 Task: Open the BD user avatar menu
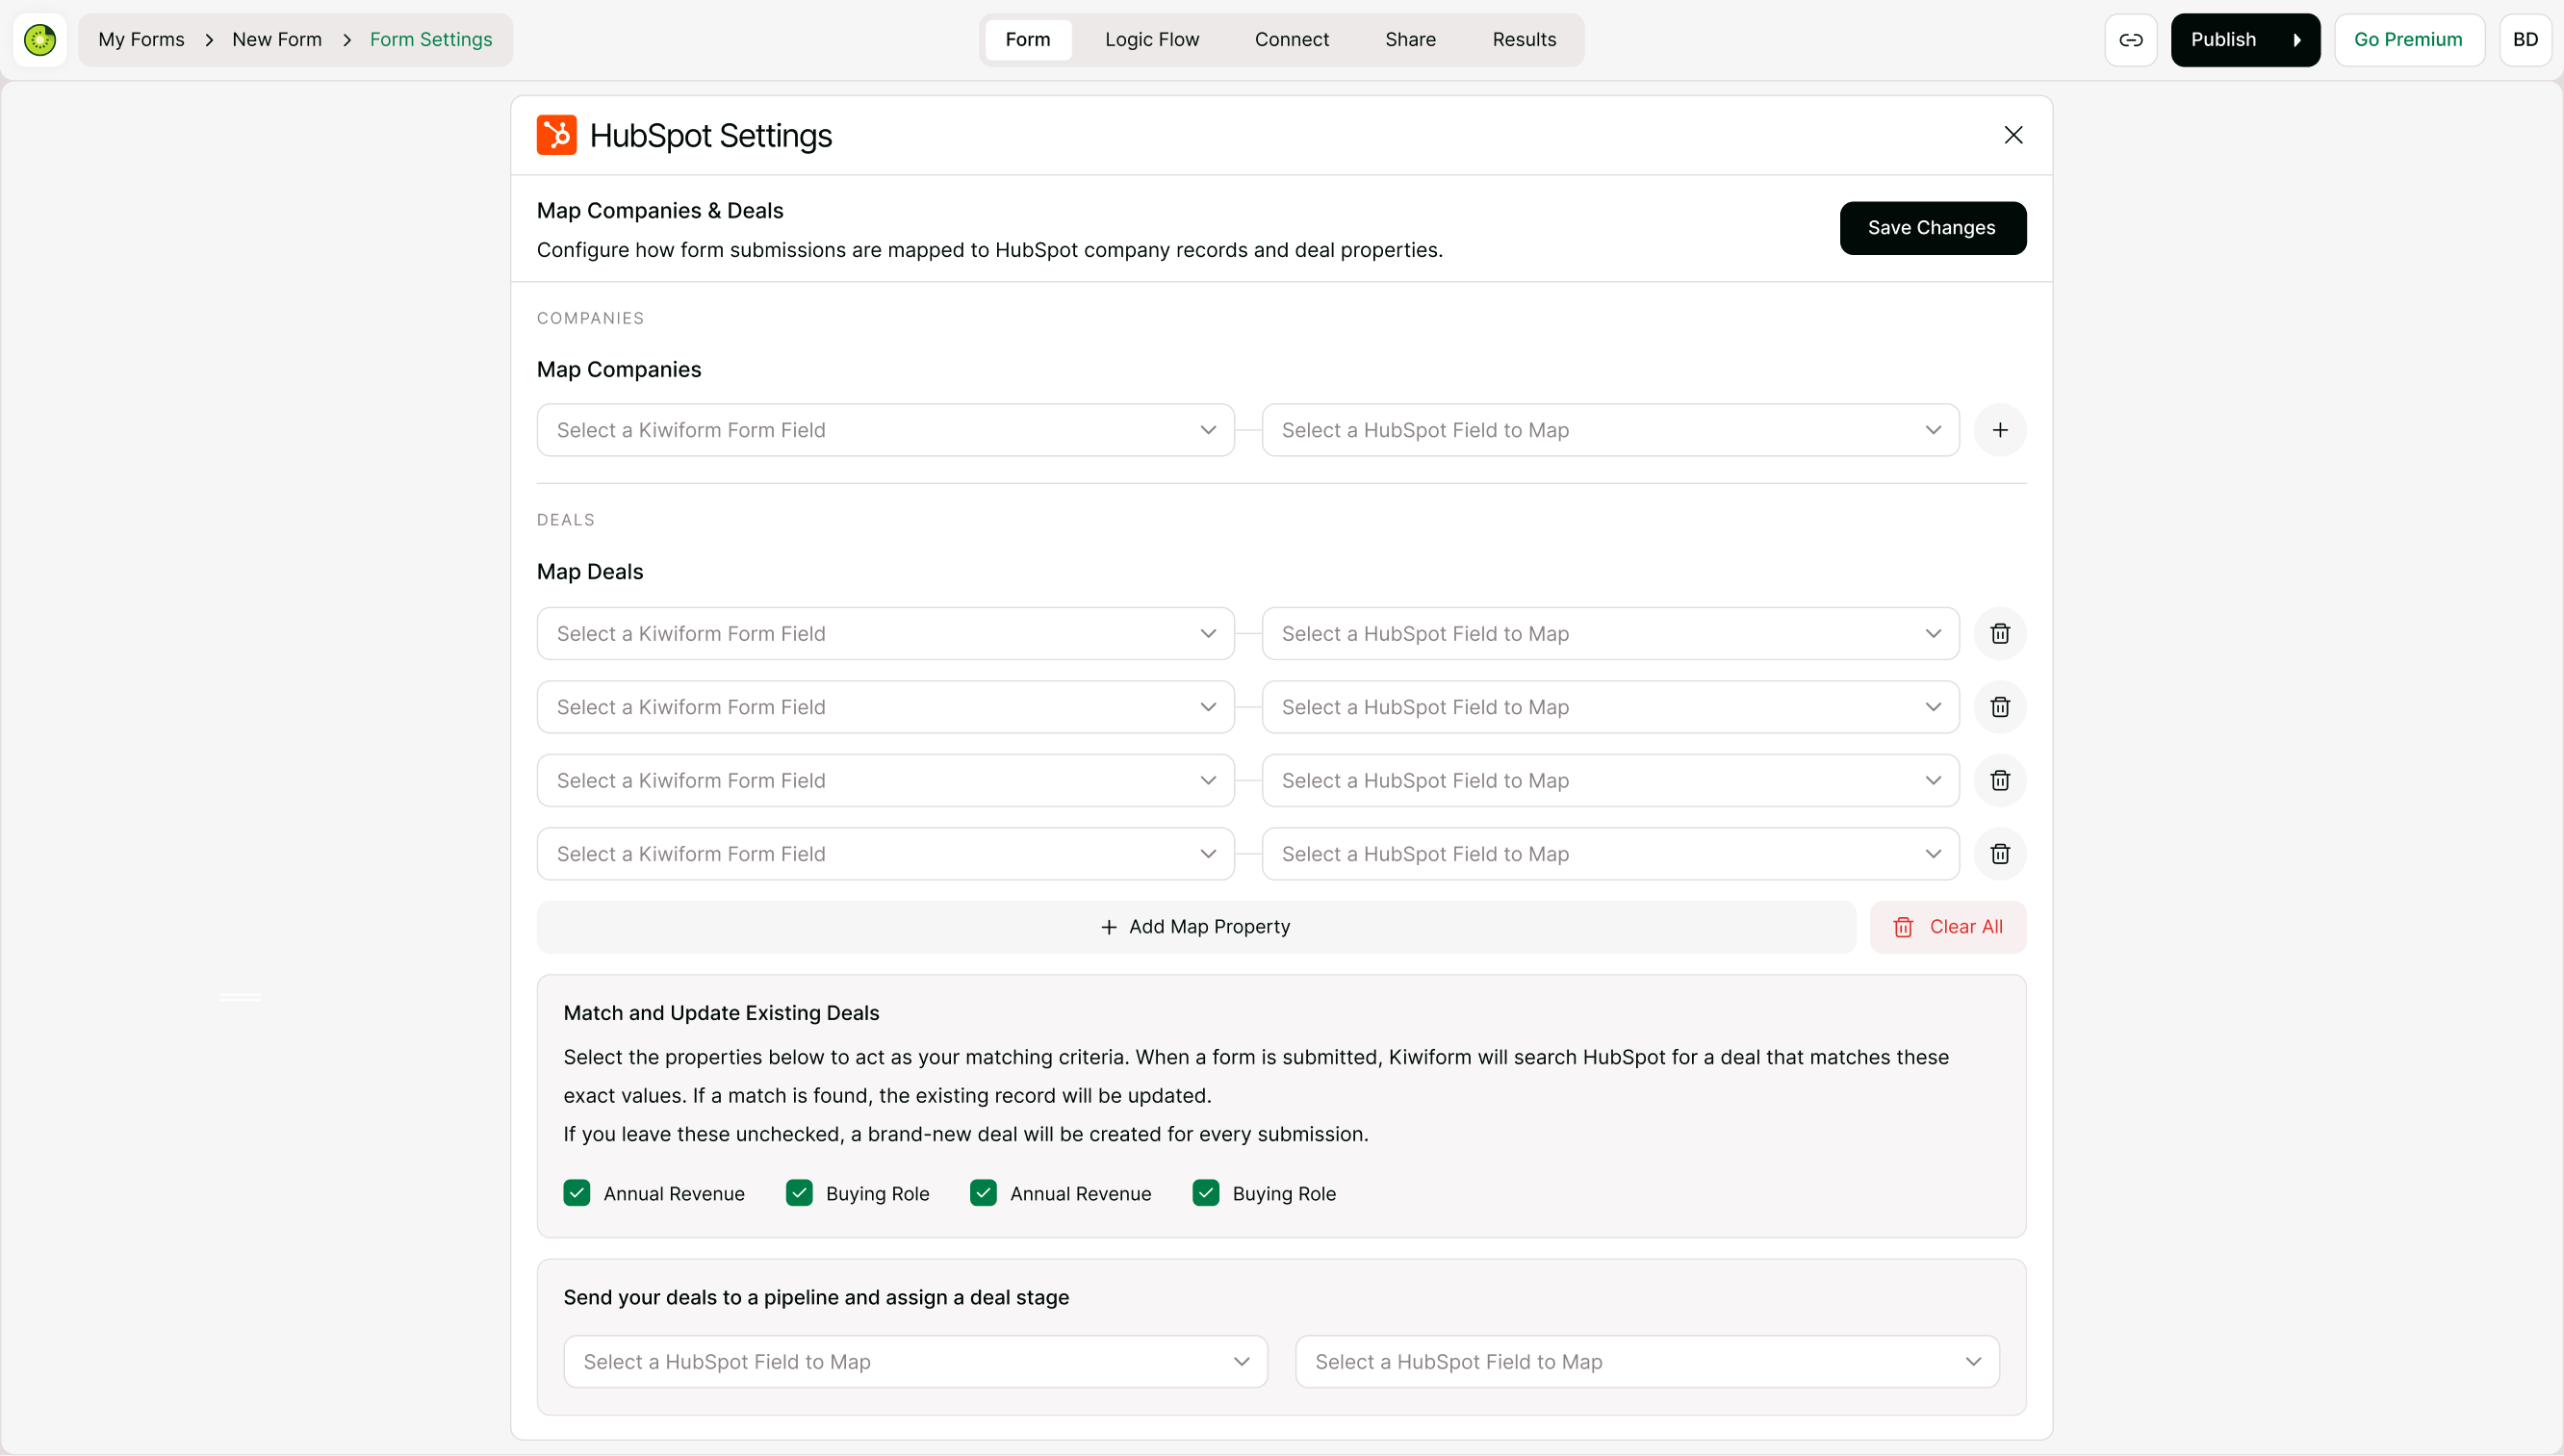click(2525, 40)
